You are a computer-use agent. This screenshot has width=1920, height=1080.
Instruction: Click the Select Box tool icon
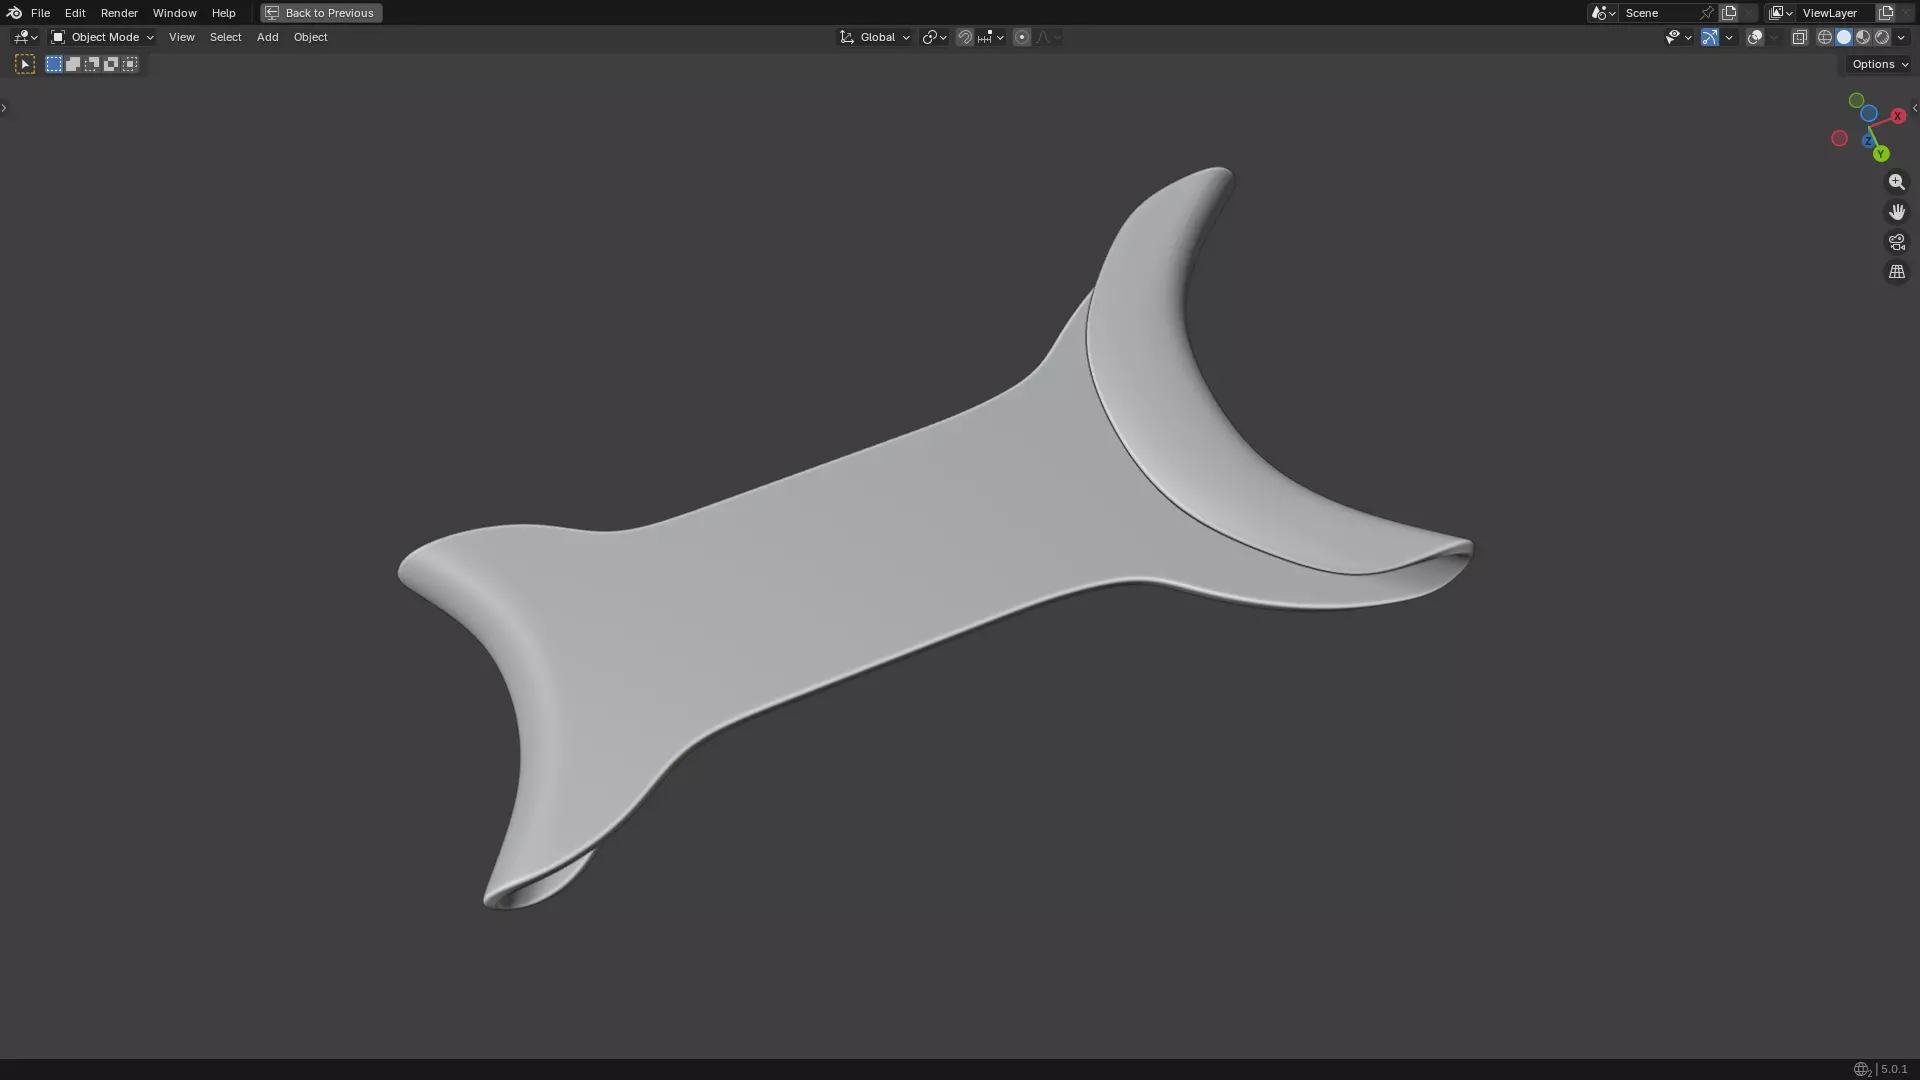coord(25,64)
